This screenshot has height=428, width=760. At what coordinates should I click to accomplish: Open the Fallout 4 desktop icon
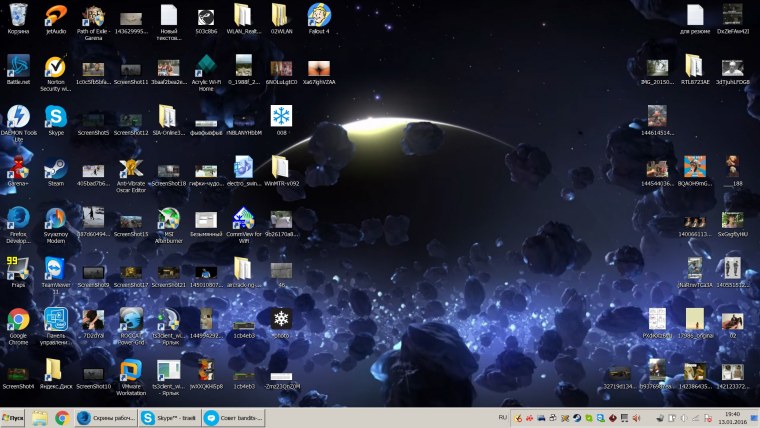[319, 18]
